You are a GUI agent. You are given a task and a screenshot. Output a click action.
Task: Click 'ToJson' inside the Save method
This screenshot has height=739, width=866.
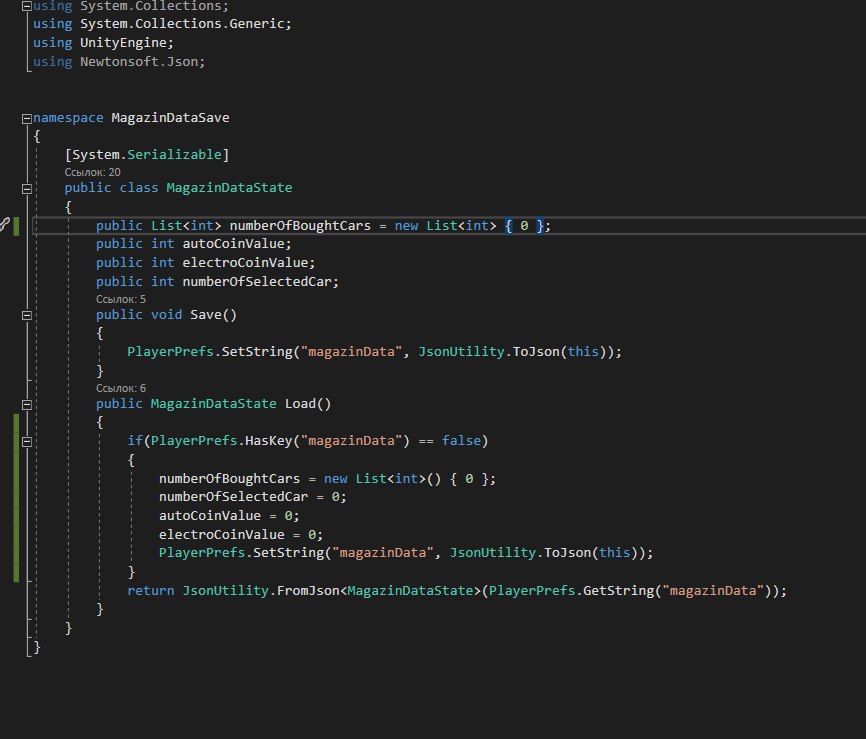point(536,352)
